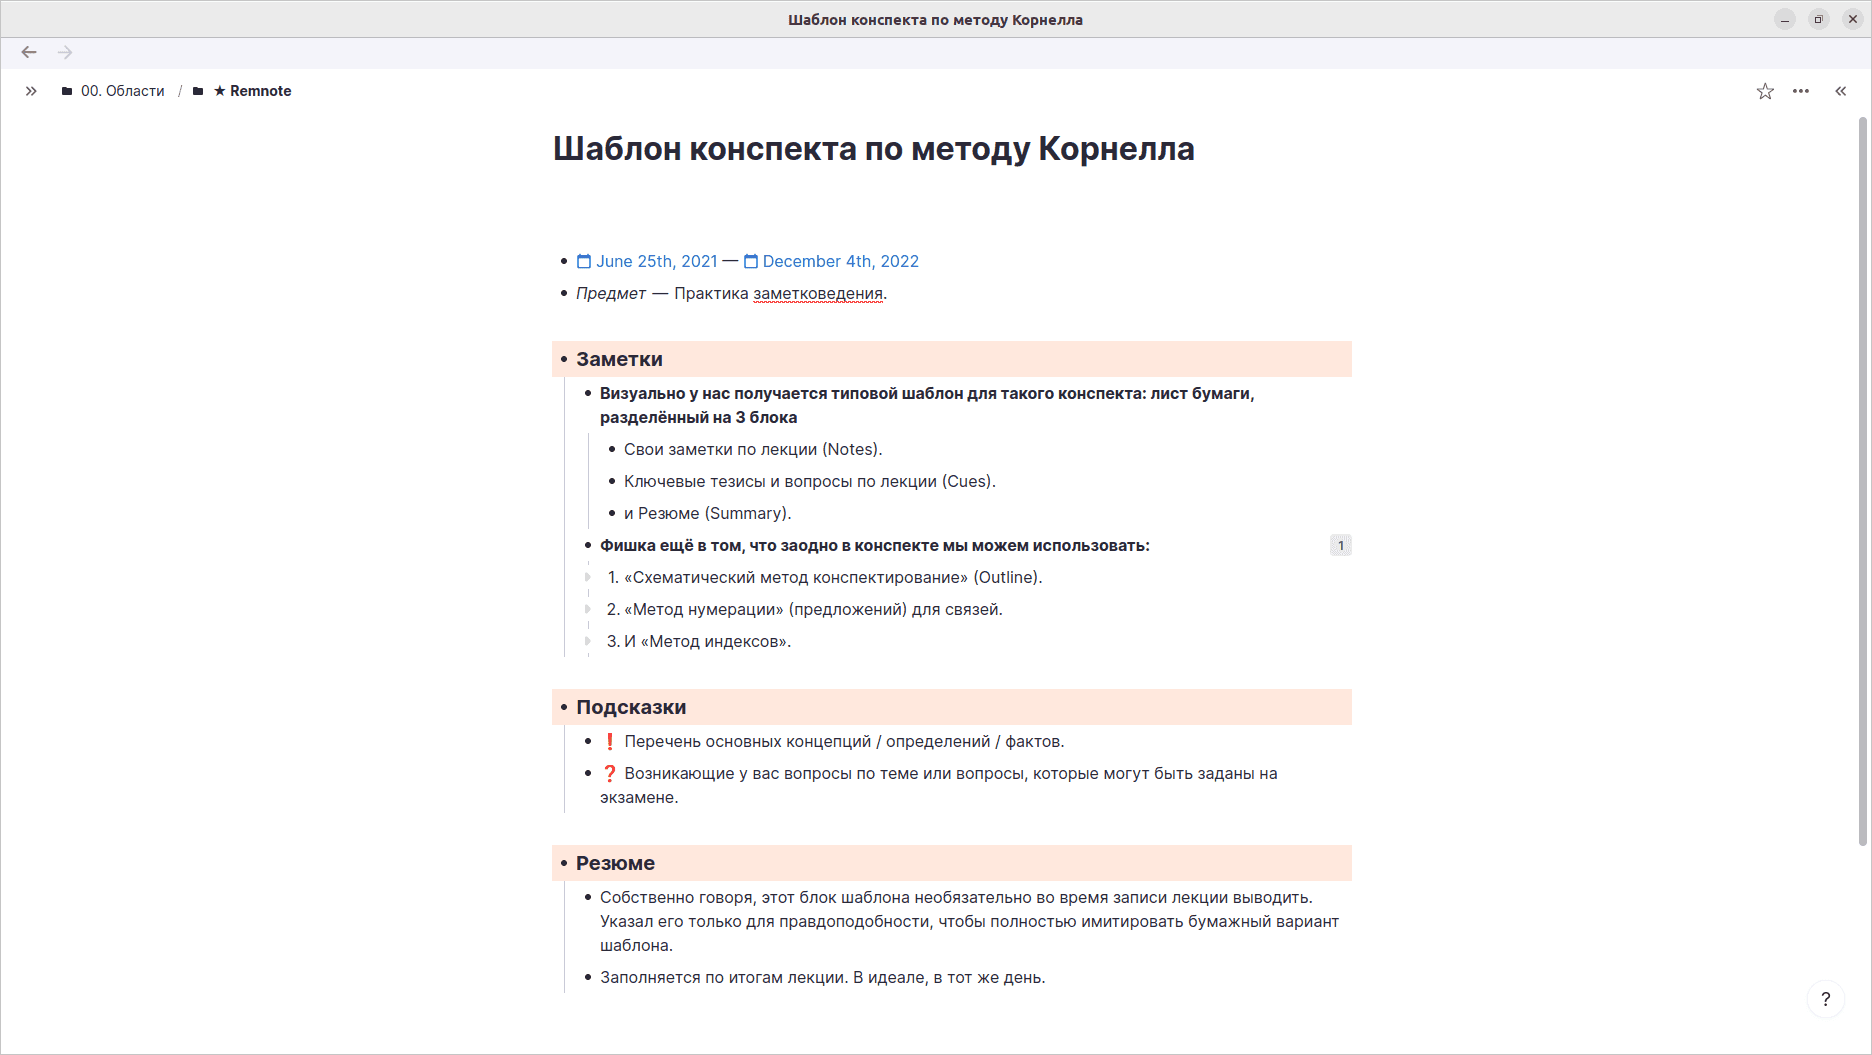Expand the left sidebar with double chevron
Screen dimensions: 1872x1055
31,91
